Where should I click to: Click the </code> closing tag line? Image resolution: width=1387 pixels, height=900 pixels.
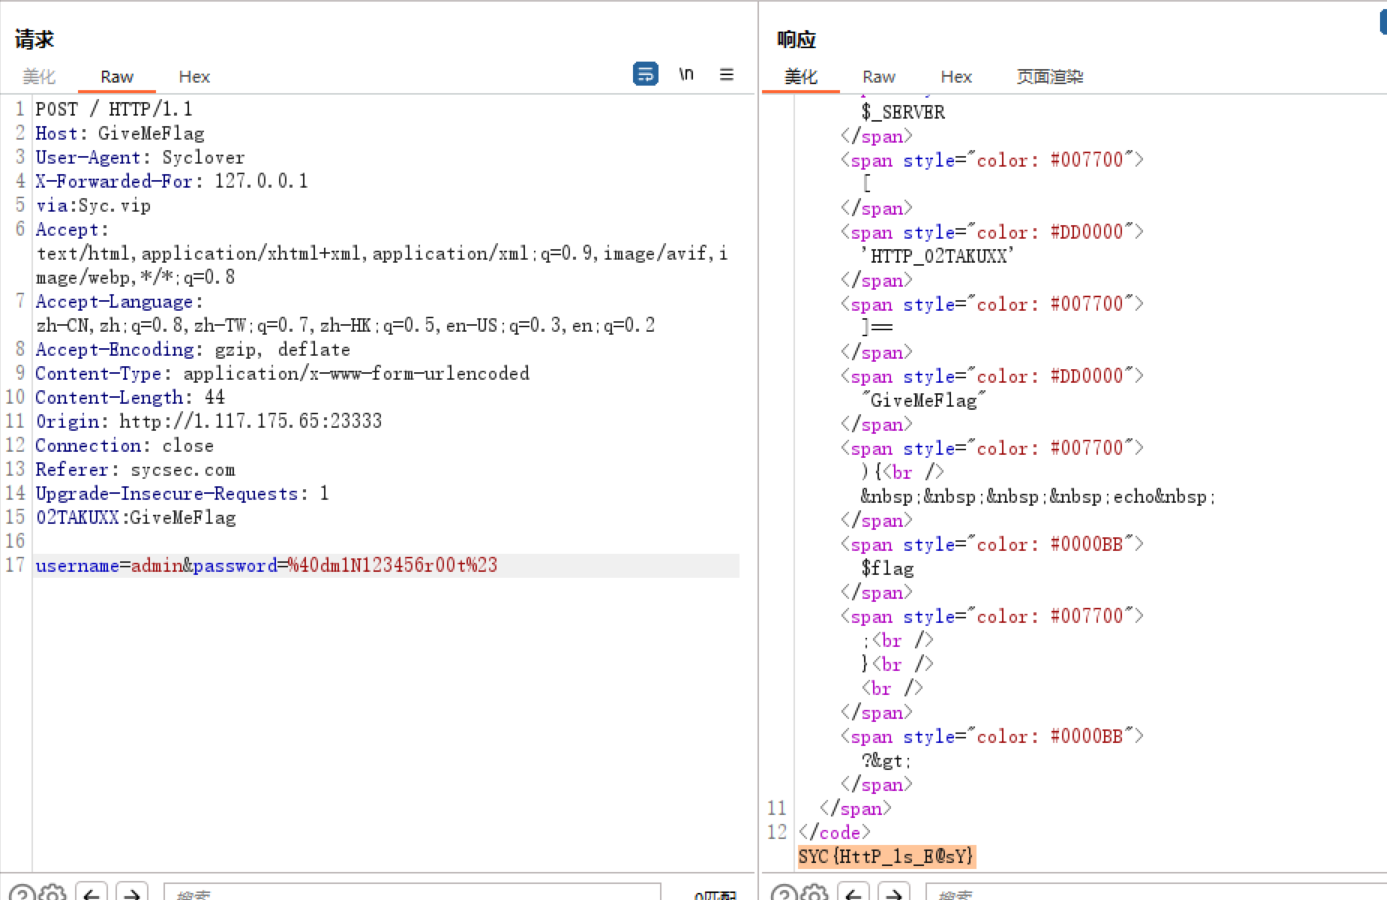(835, 832)
